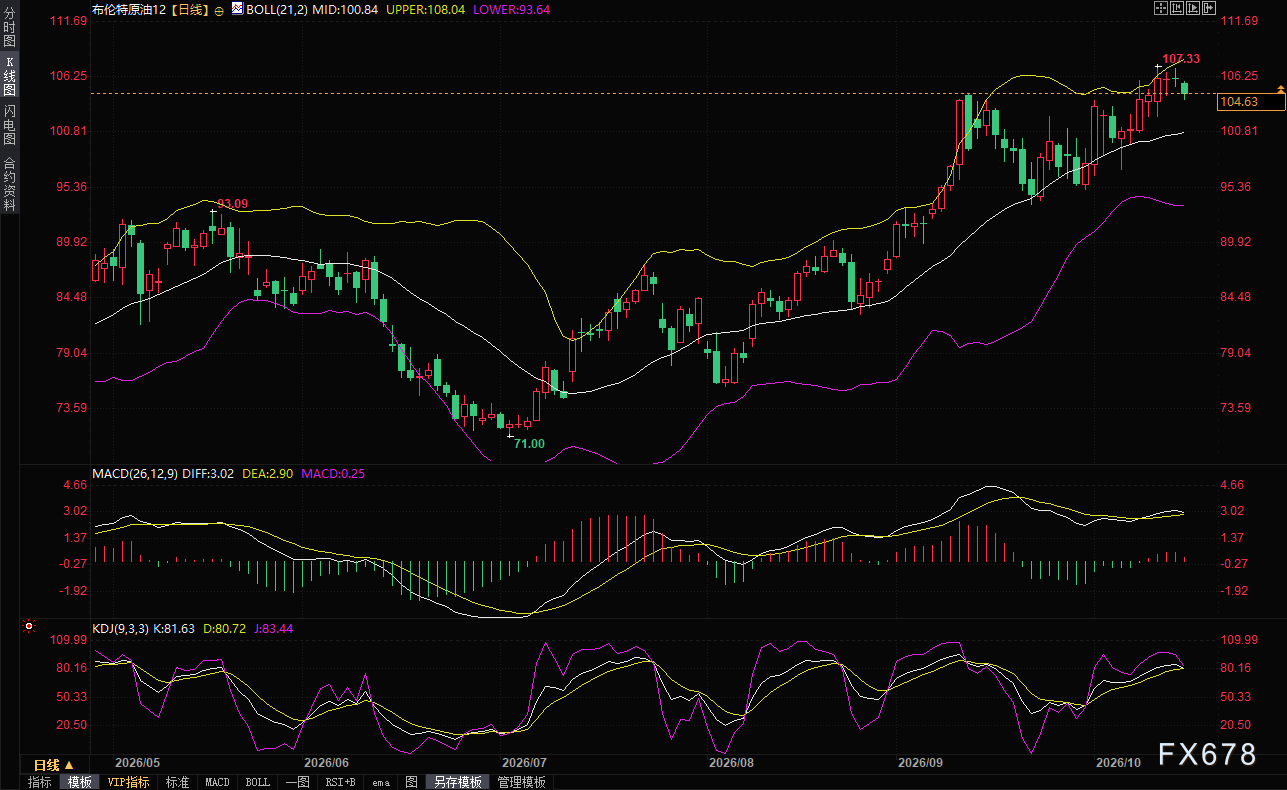This screenshot has width=1287, height=790.
Task: Open the 闪电图 side tab
Action: click(9, 125)
